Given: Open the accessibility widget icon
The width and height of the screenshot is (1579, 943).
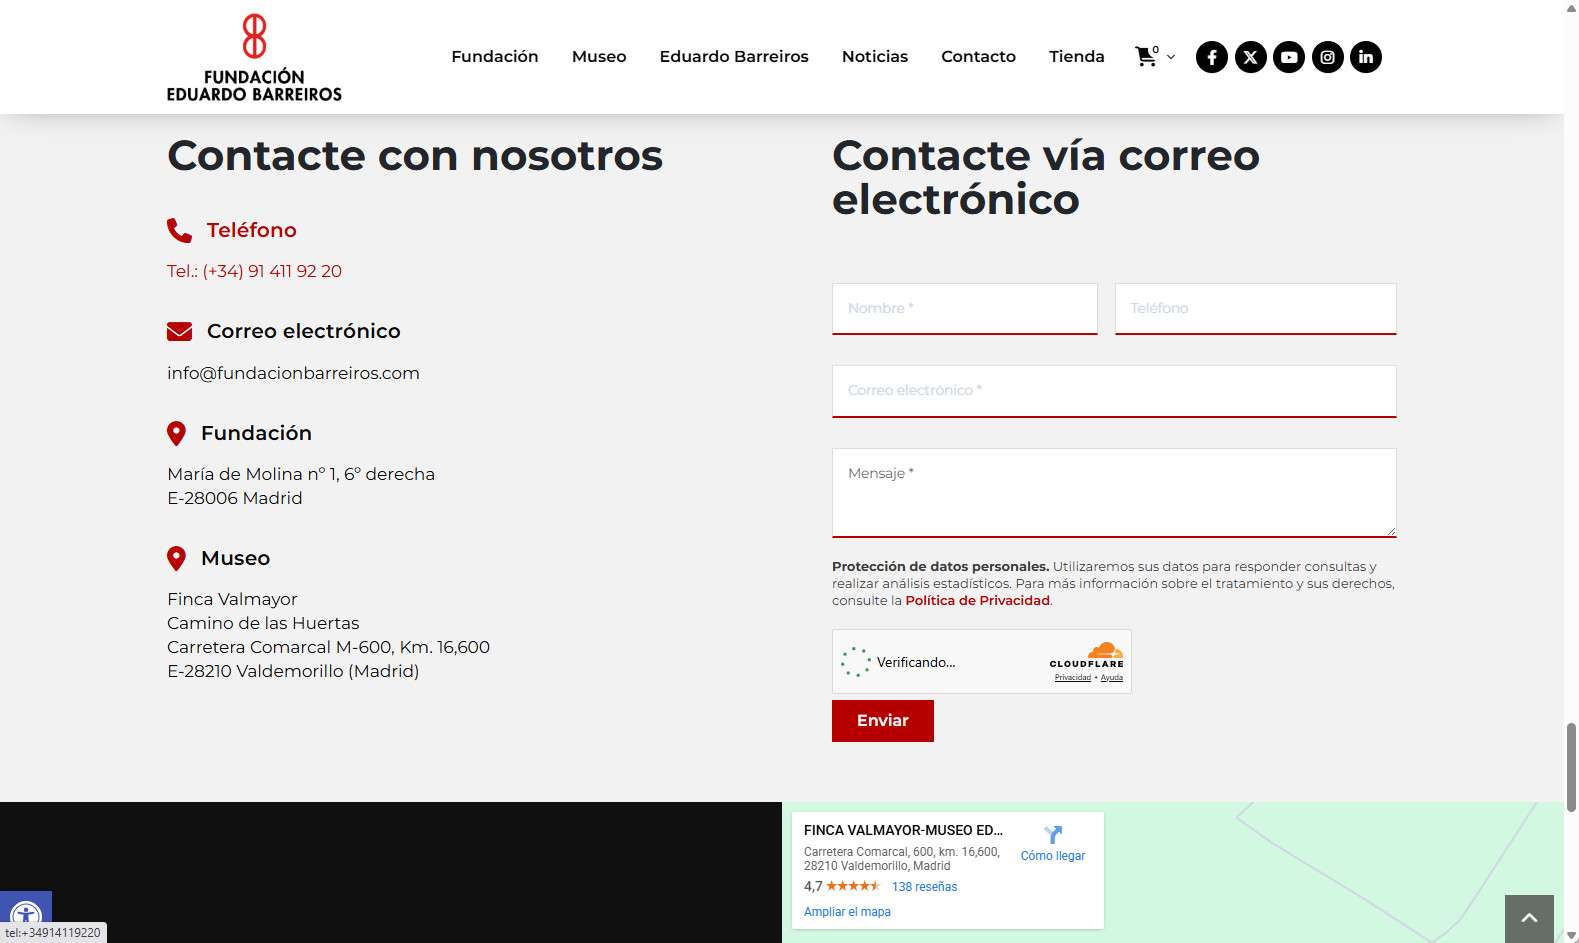Looking at the screenshot, I should point(25,915).
